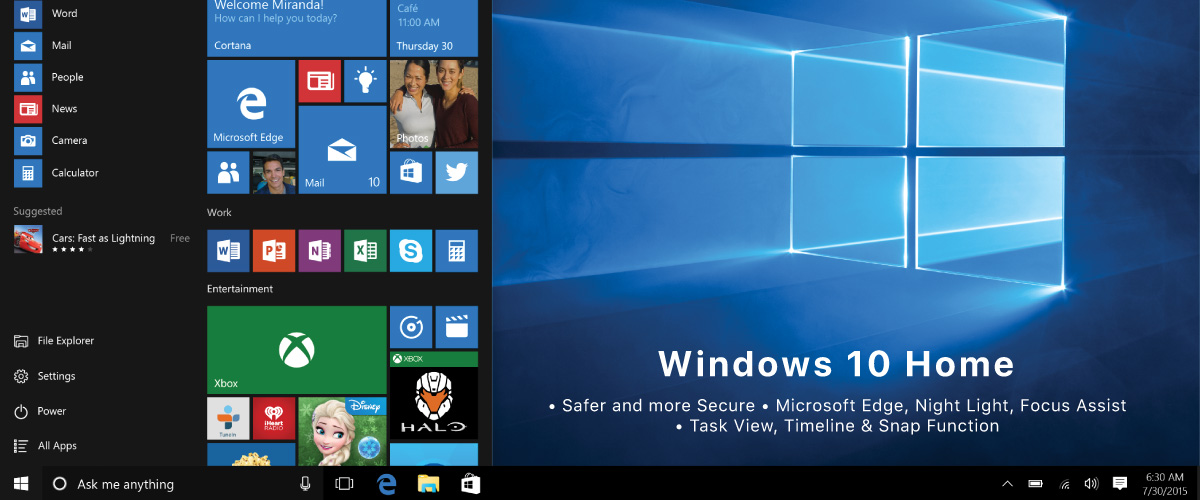Launch the Excel tile
Screen dimensions: 1200x500
[365, 251]
